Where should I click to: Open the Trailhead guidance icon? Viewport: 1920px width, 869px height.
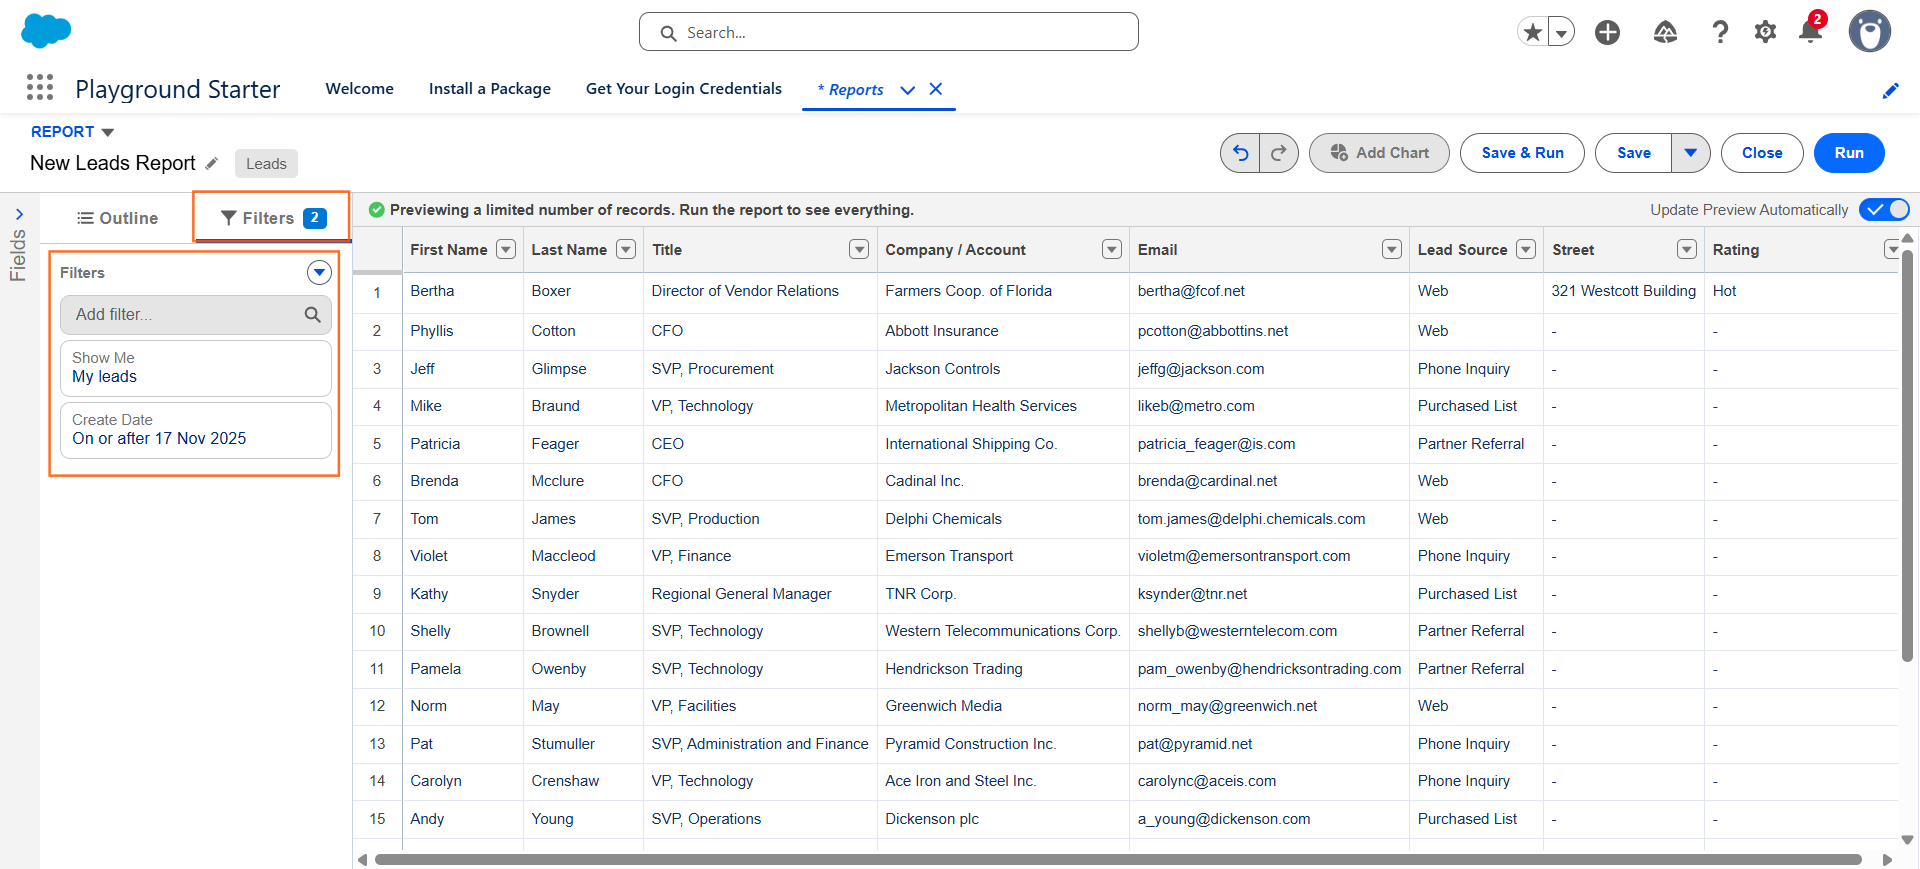point(1665,32)
